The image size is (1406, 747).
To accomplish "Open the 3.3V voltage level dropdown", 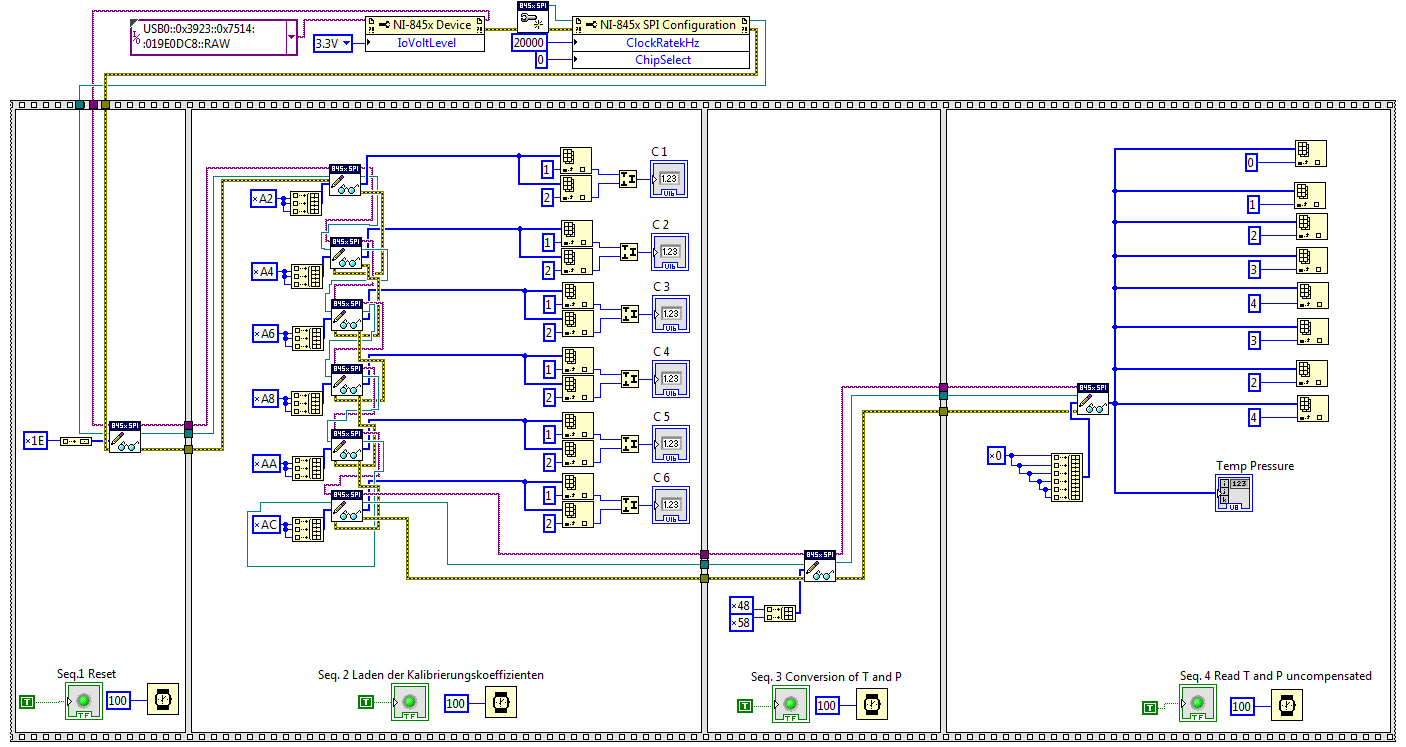I will pyautogui.click(x=347, y=43).
